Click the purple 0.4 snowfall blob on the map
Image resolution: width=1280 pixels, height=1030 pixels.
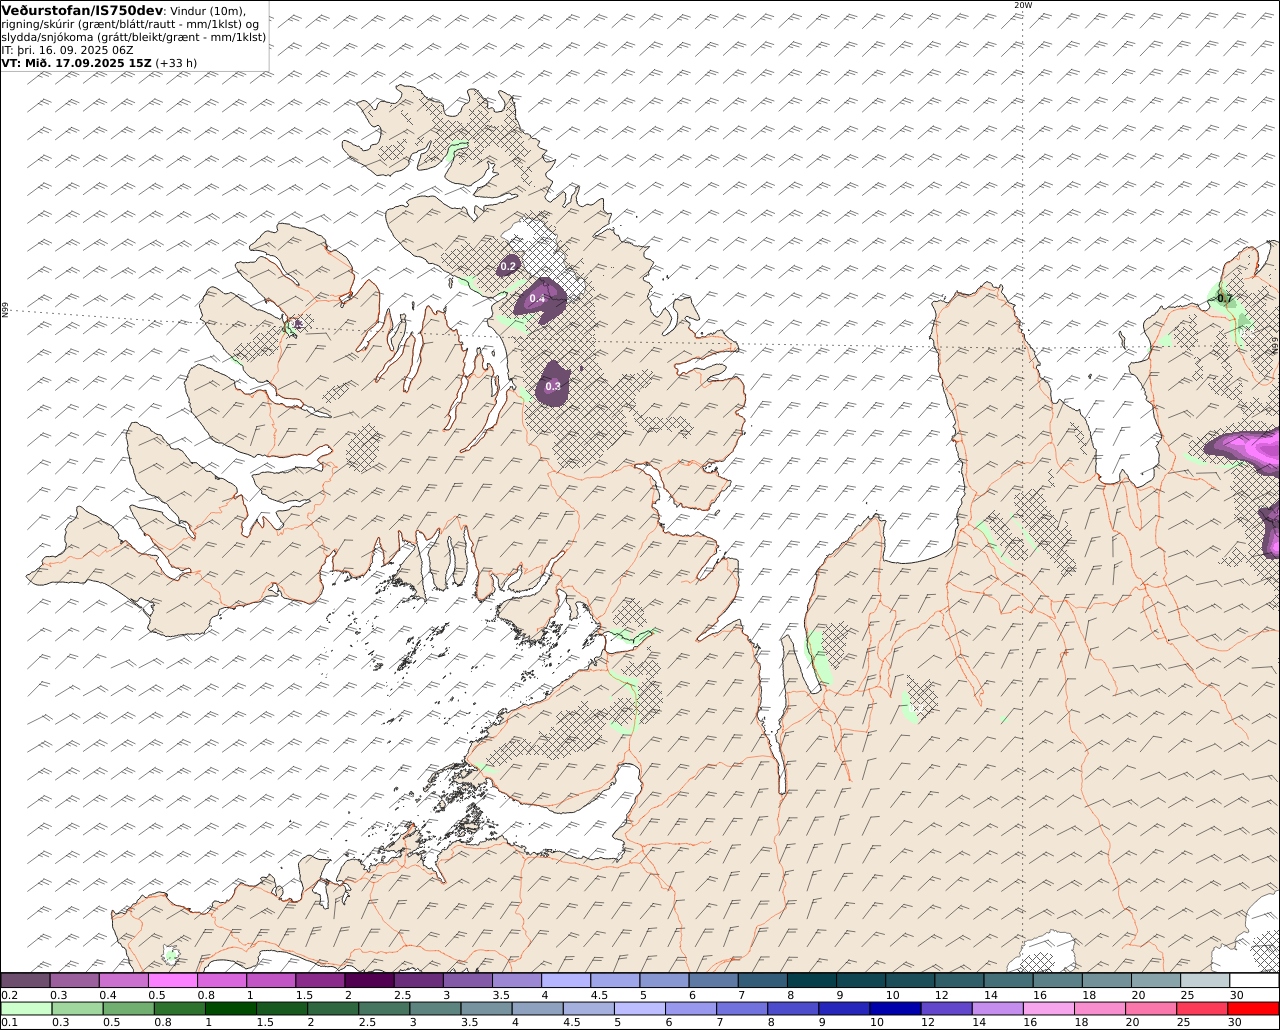[542, 300]
